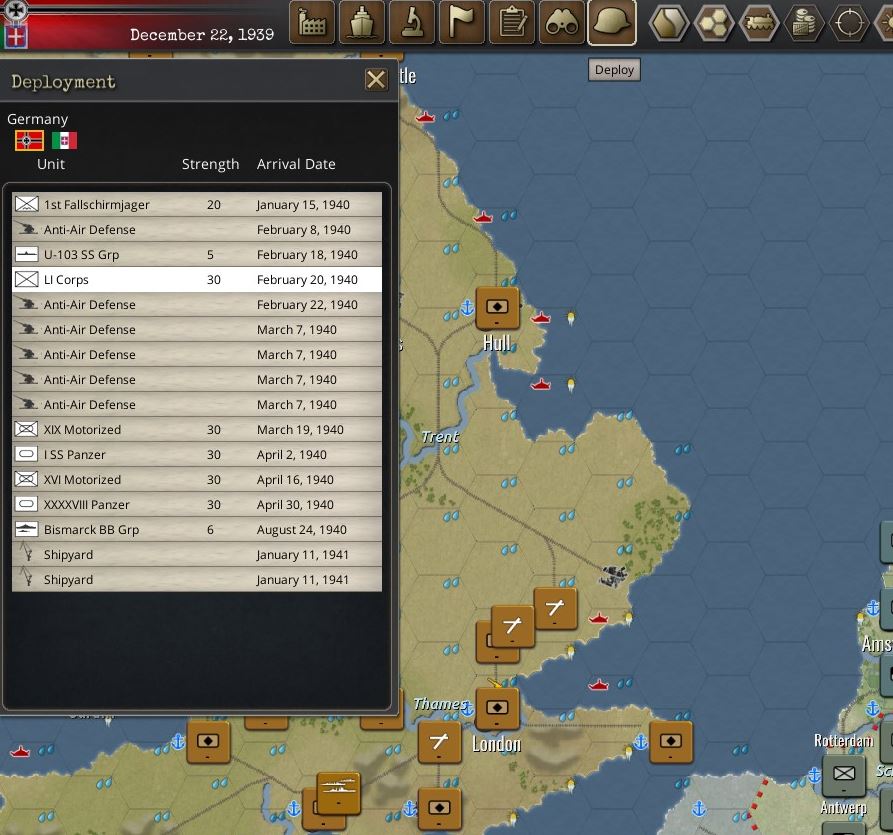
Task: Toggle the hex grid overlay icon
Action: click(x=714, y=23)
